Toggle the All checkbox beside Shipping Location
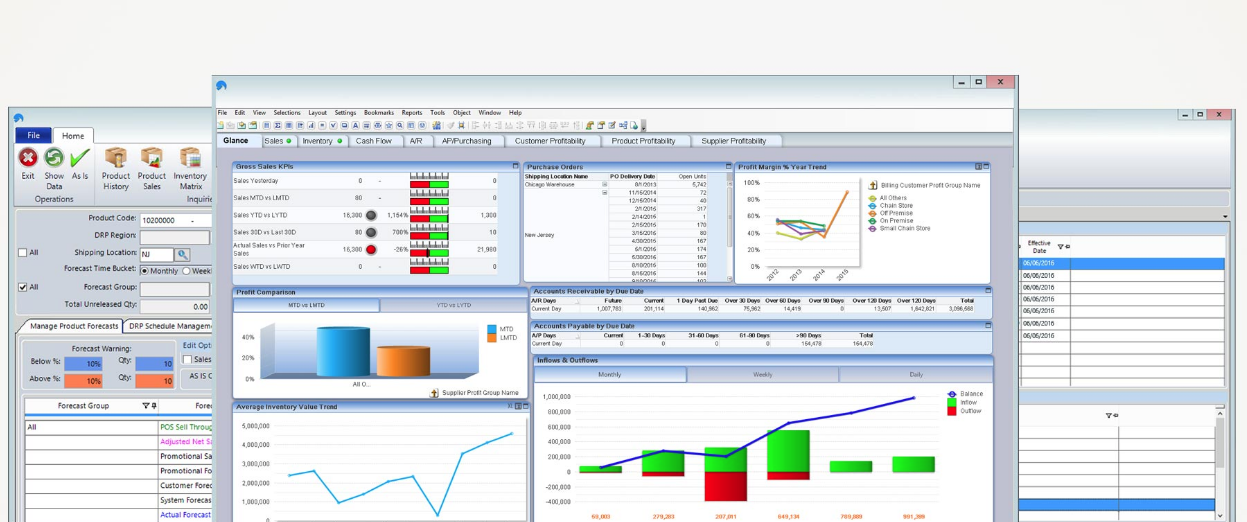Viewport: 1247px width, 522px height. pyautogui.click(x=23, y=253)
